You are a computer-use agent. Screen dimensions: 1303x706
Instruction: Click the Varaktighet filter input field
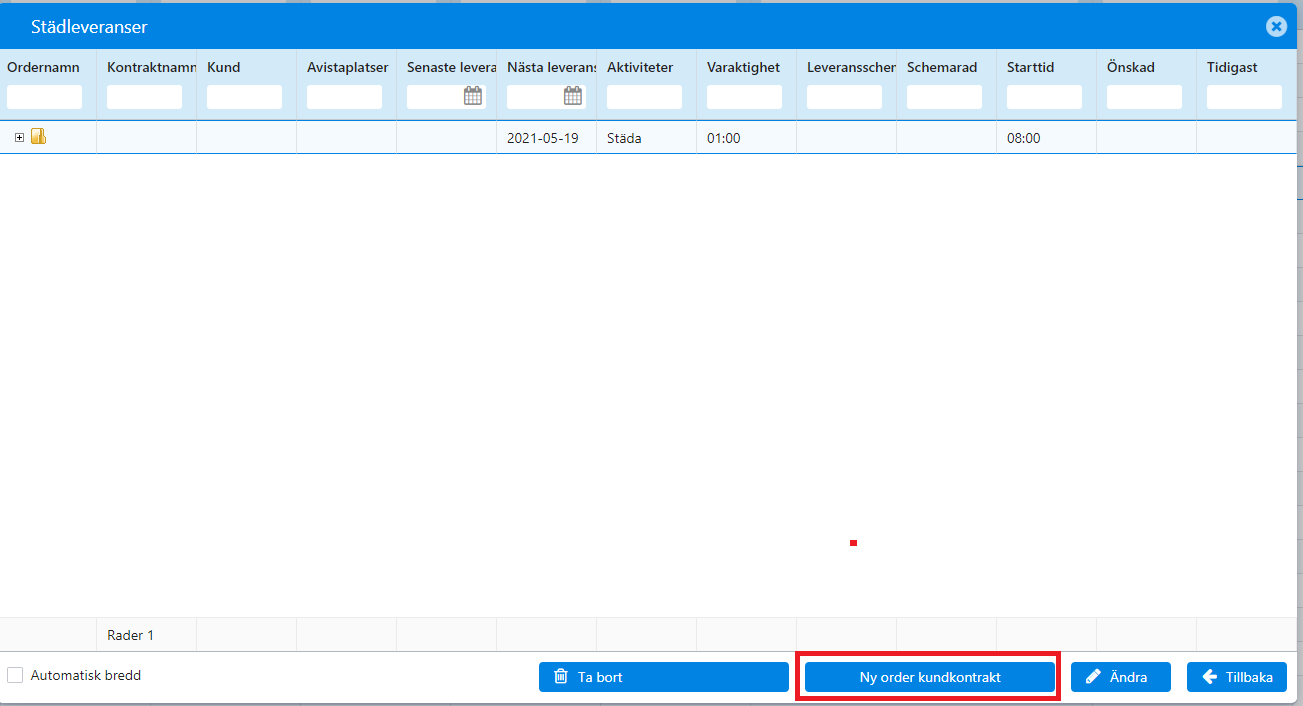(x=744, y=97)
